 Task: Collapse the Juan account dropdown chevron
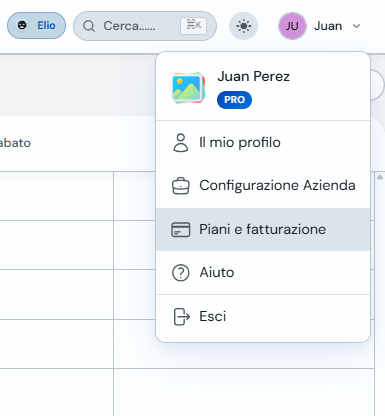click(356, 26)
